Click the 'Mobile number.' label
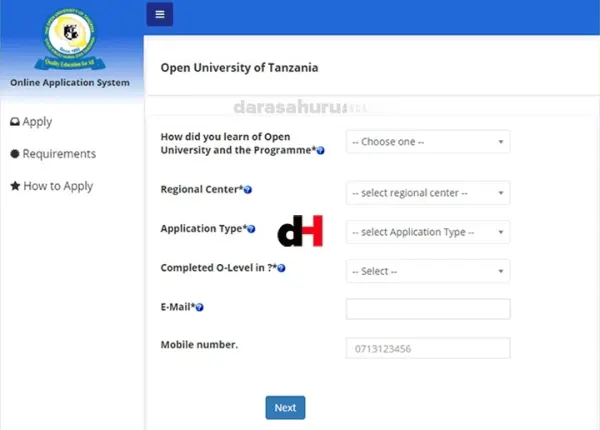This screenshot has height=430, width=600. [199, 345]
